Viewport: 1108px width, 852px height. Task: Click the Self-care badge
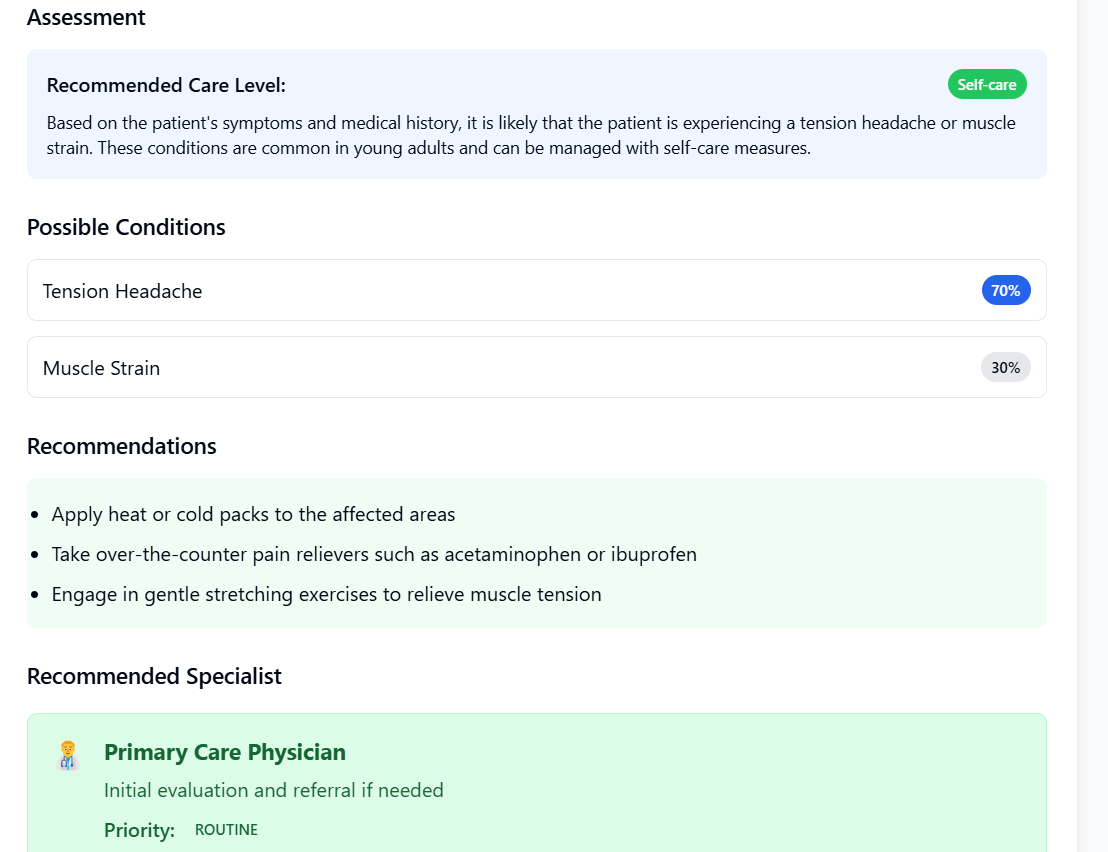point(986,85)
